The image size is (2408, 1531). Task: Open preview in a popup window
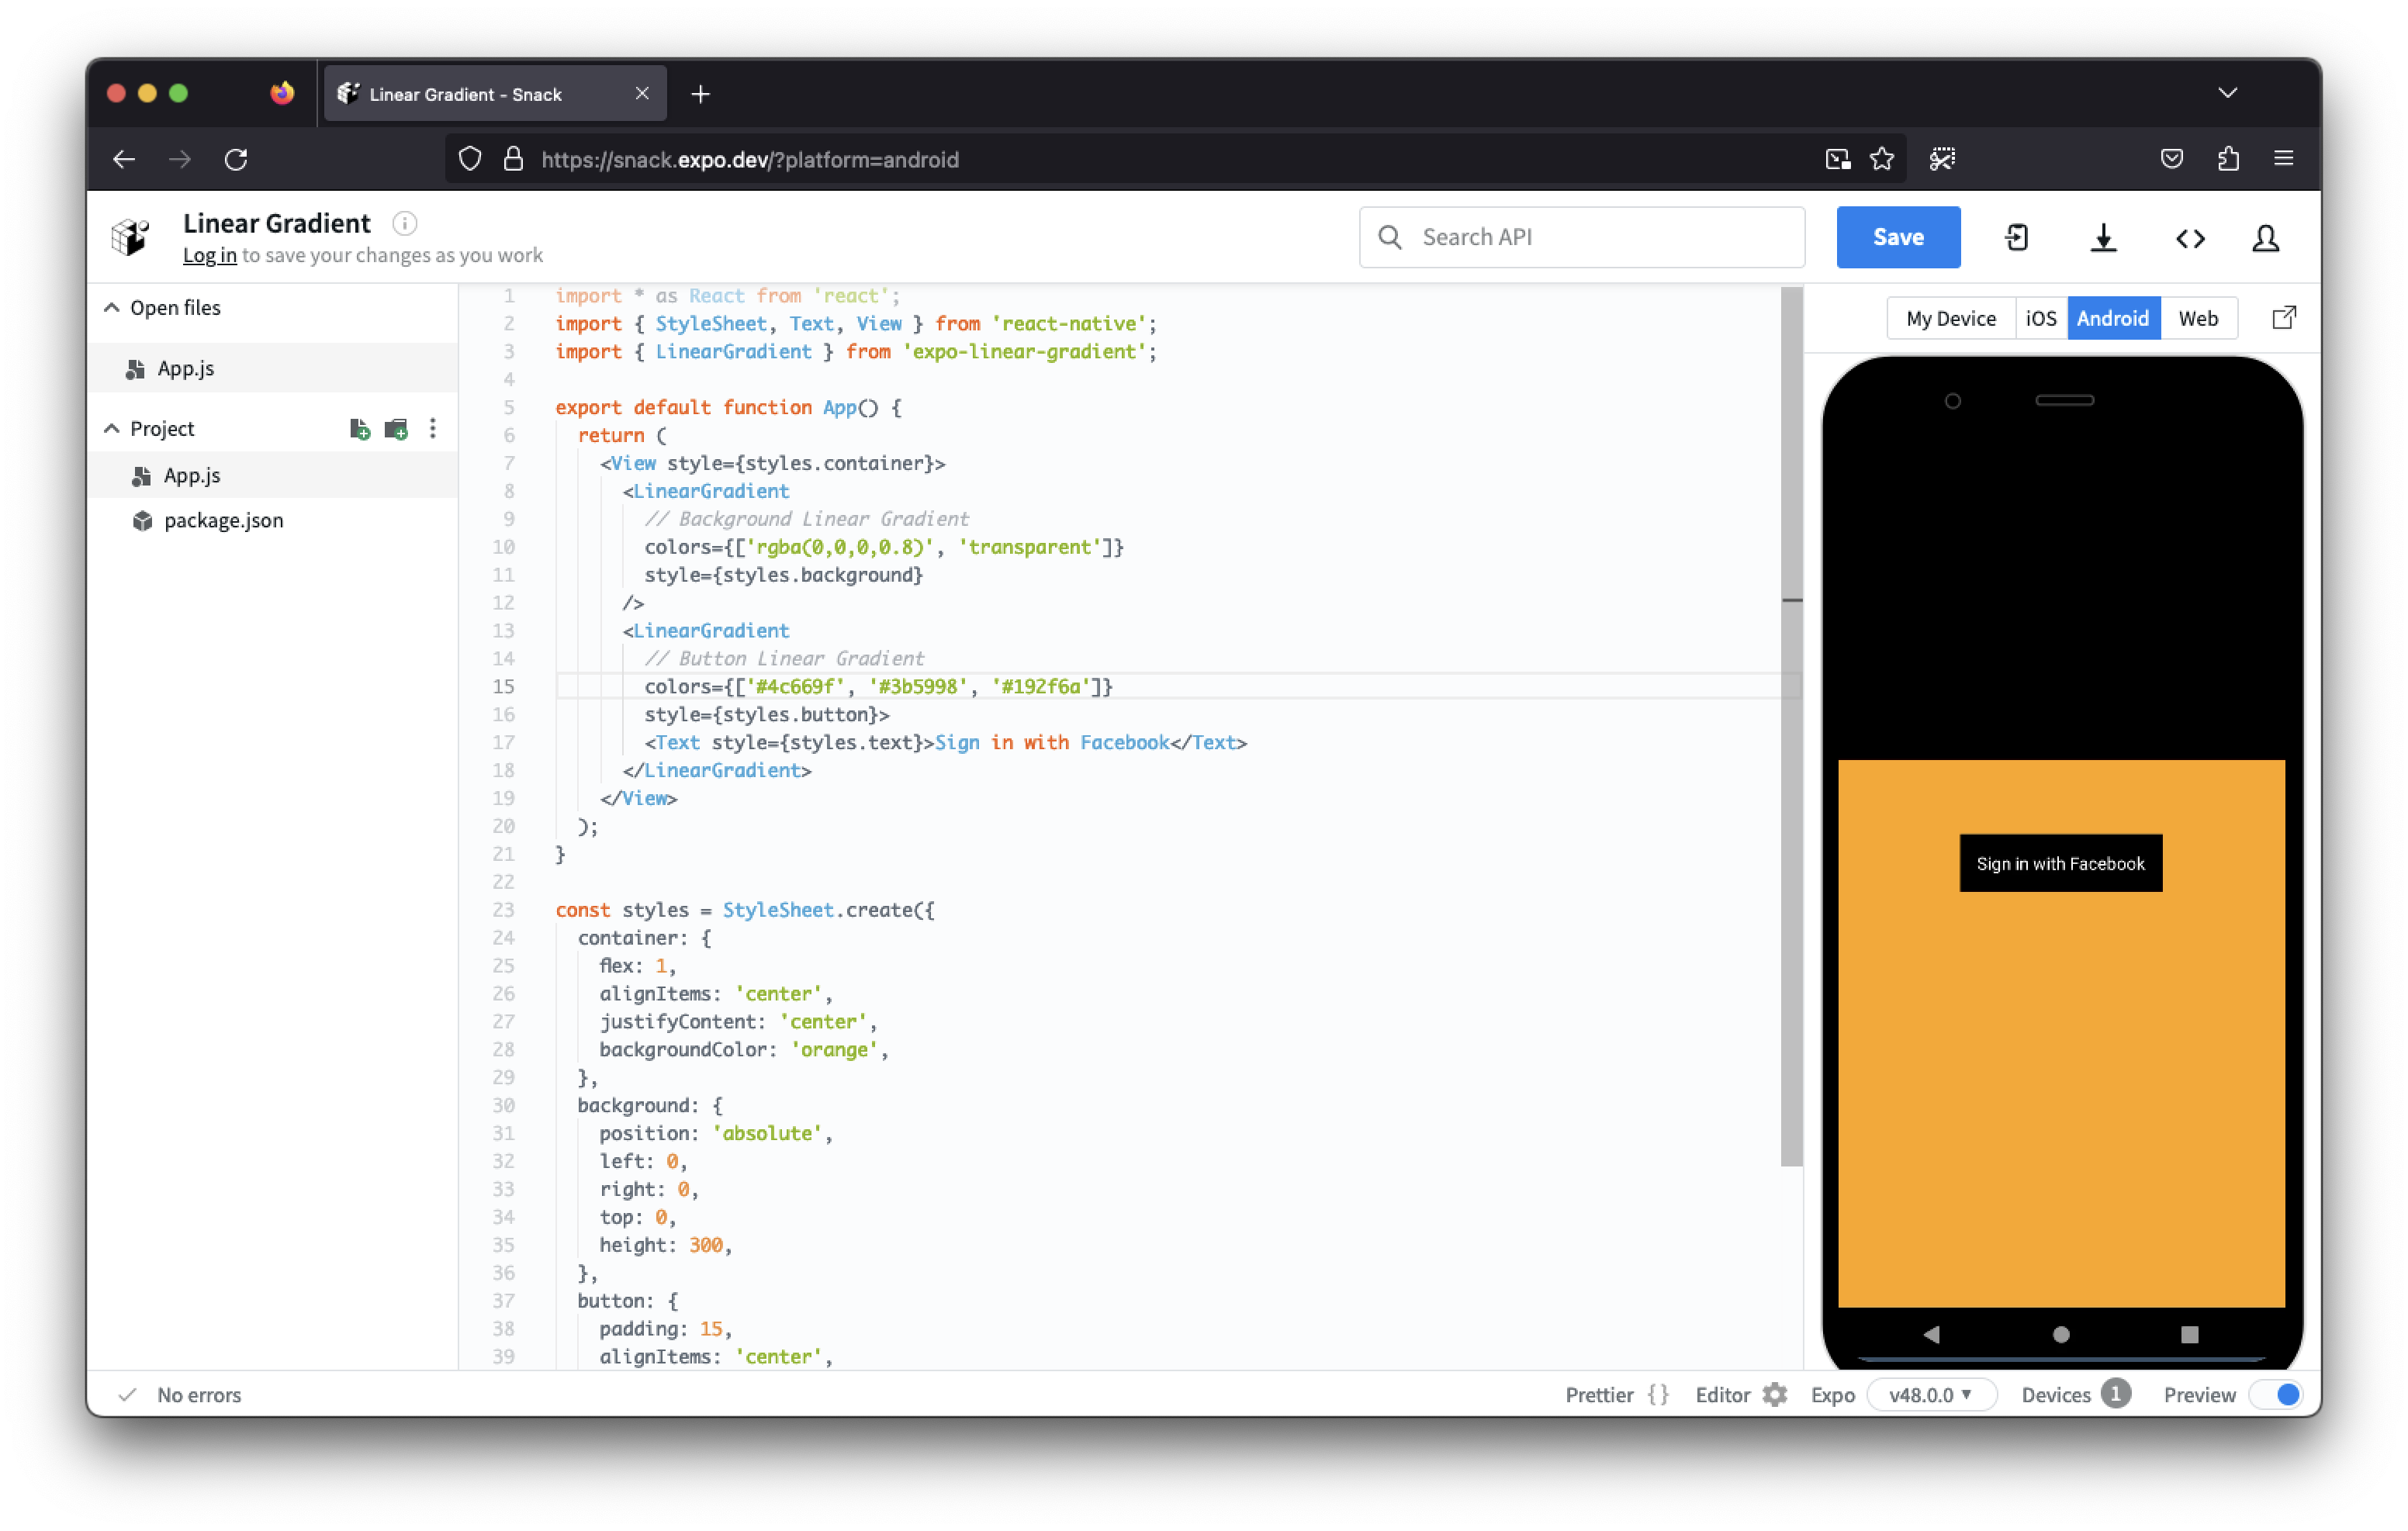(2283, 318)
